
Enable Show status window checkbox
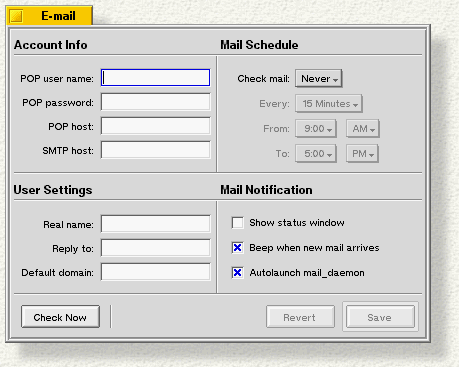(238, 223)
